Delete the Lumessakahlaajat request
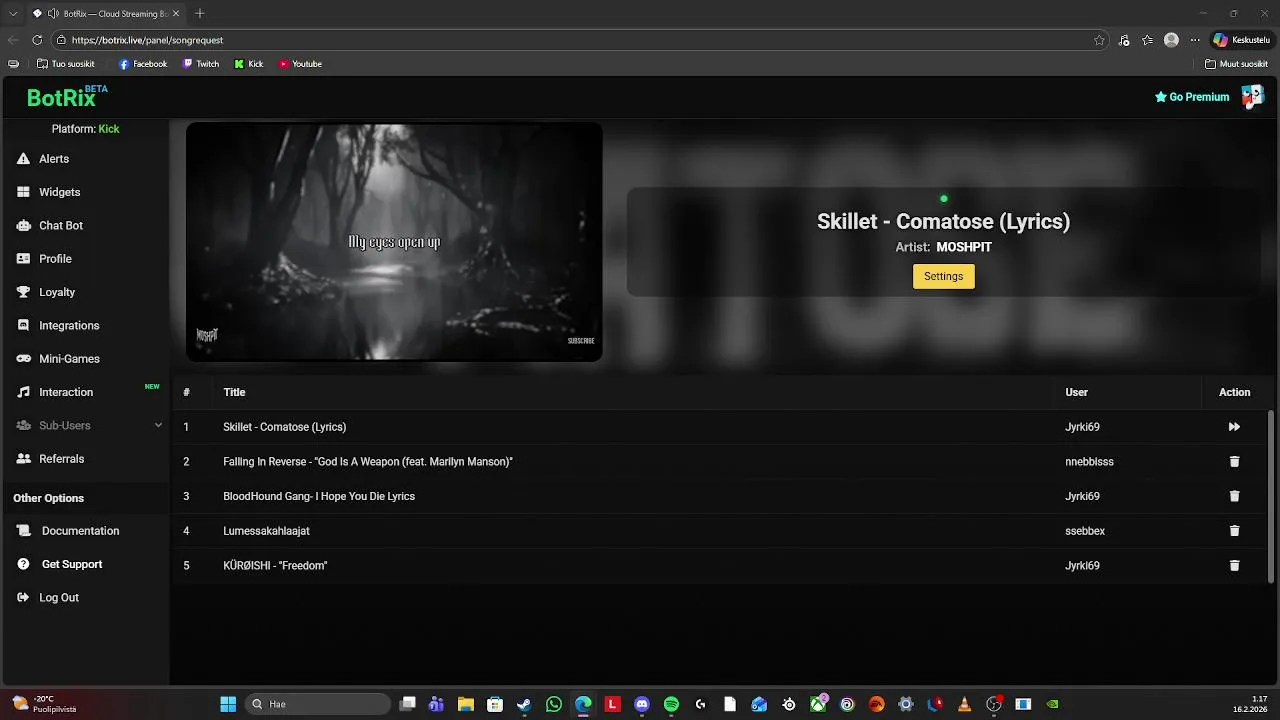Image resolution: width=1280 pixels, height=720 pixels. pos(1234,531)
